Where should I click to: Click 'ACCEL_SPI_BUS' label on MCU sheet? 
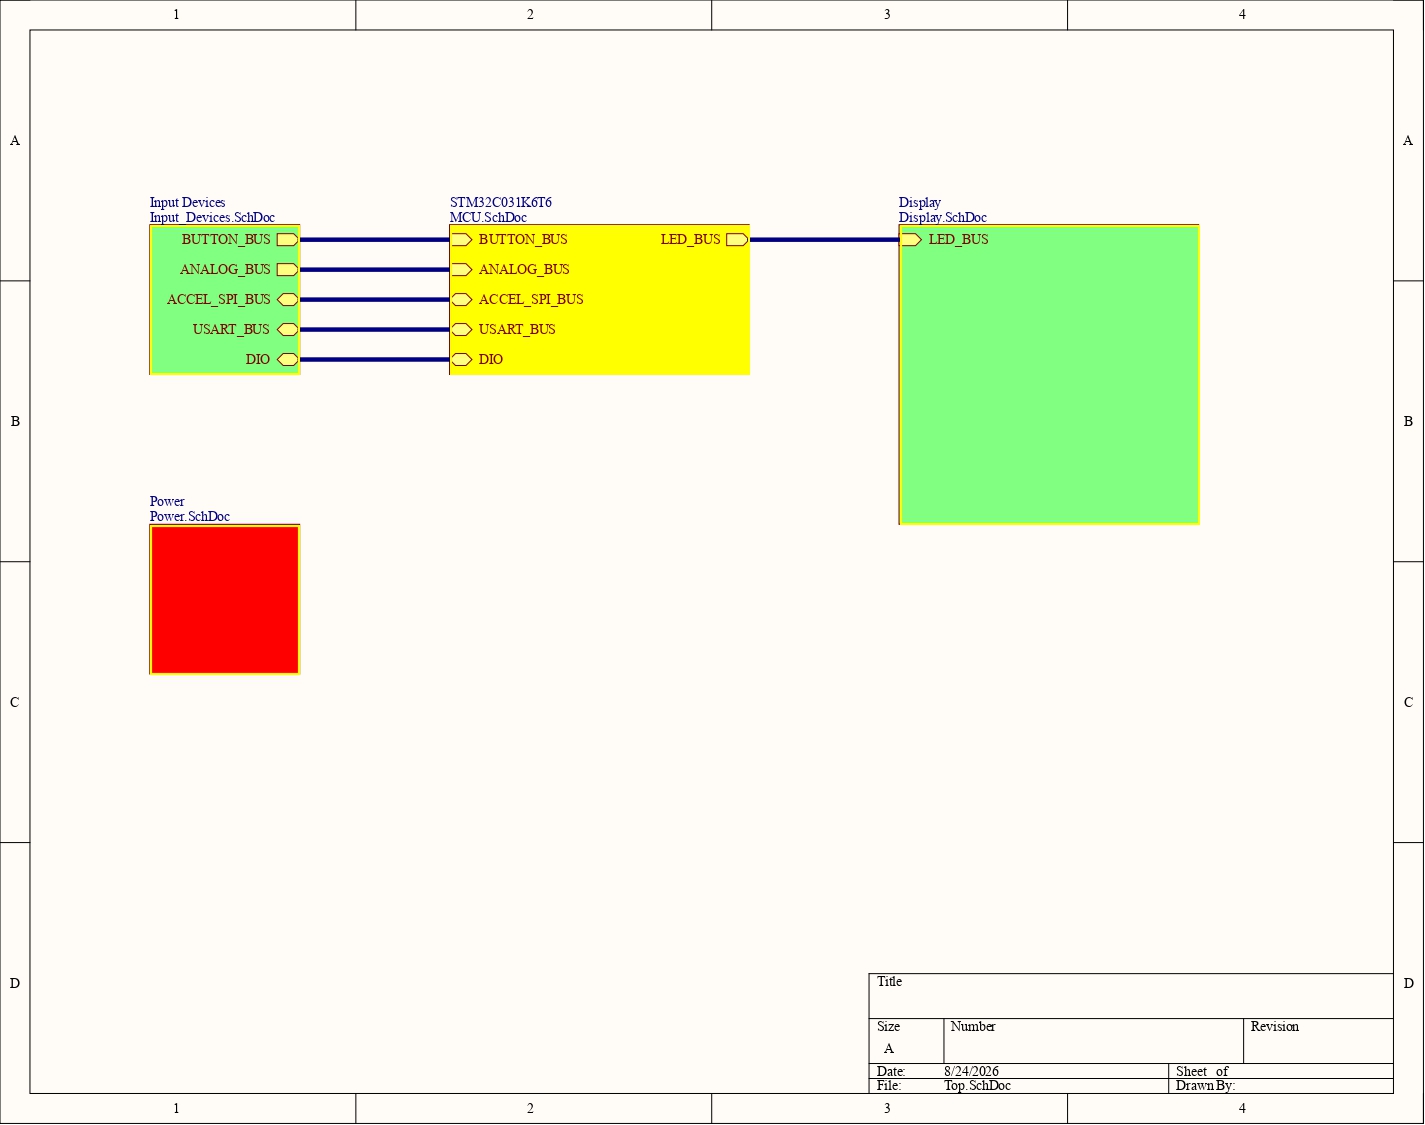(531, 300)
